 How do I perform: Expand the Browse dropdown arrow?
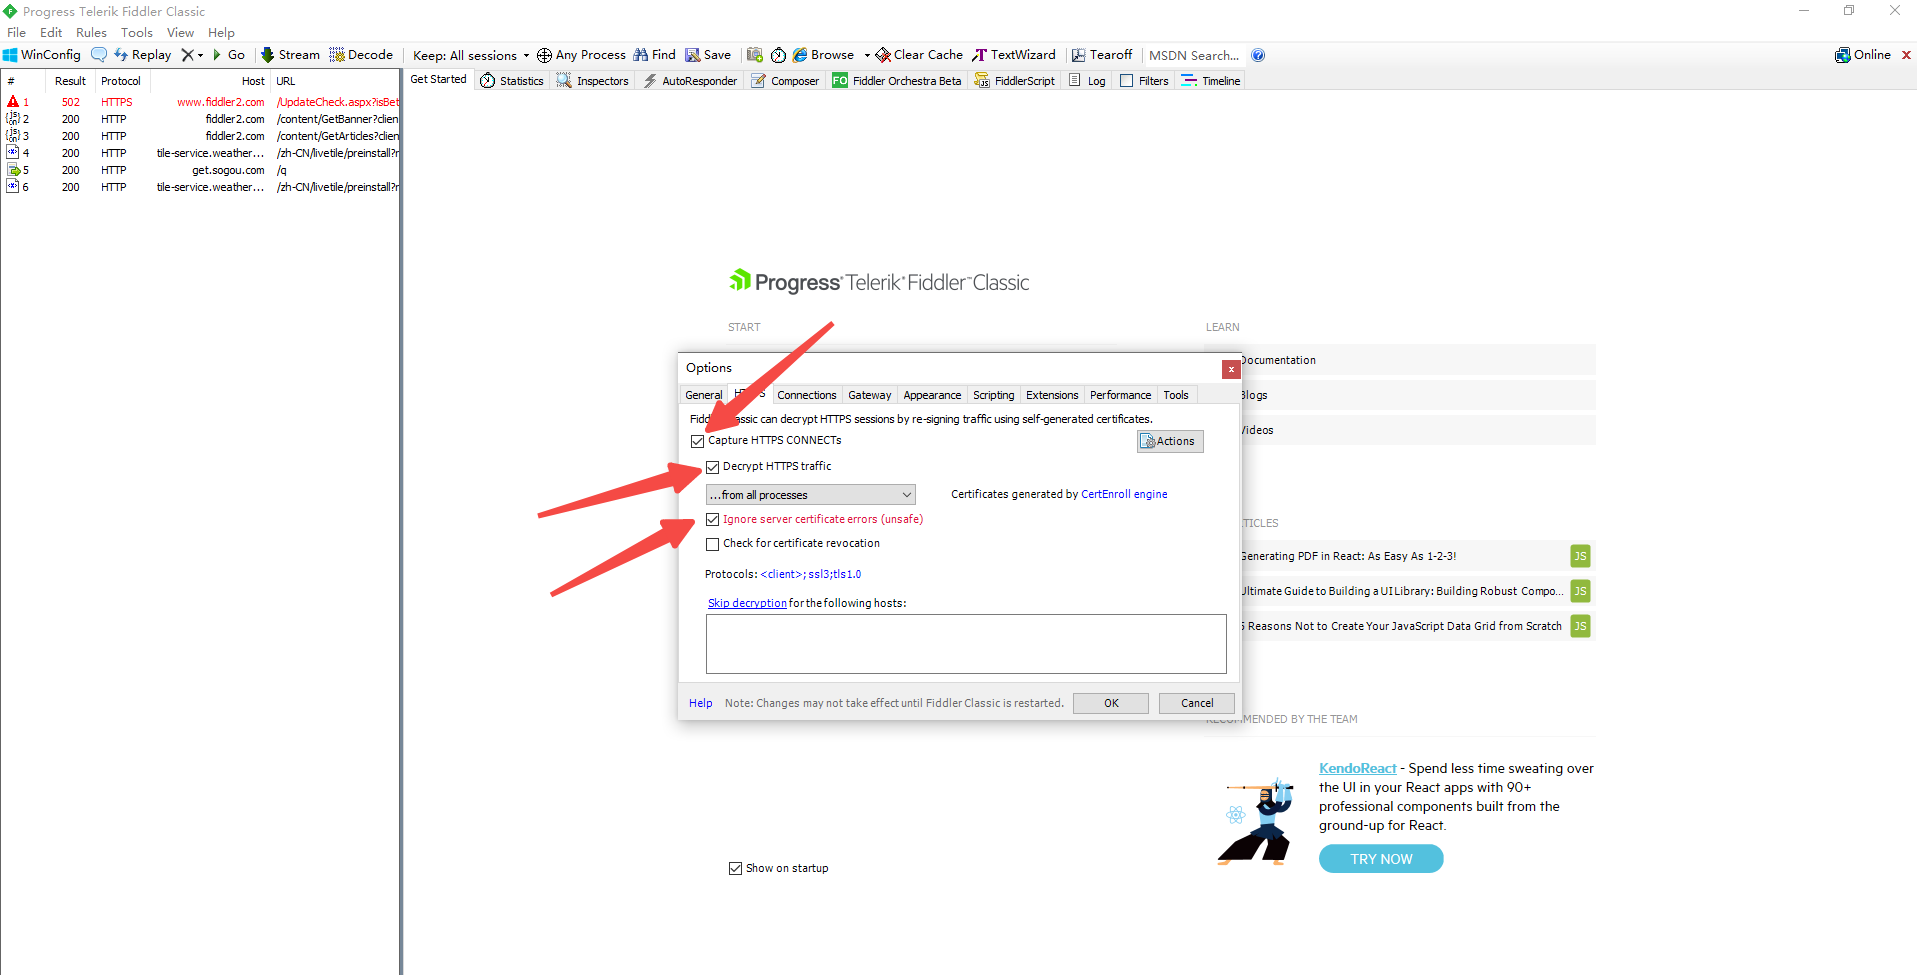click(867, 55)
